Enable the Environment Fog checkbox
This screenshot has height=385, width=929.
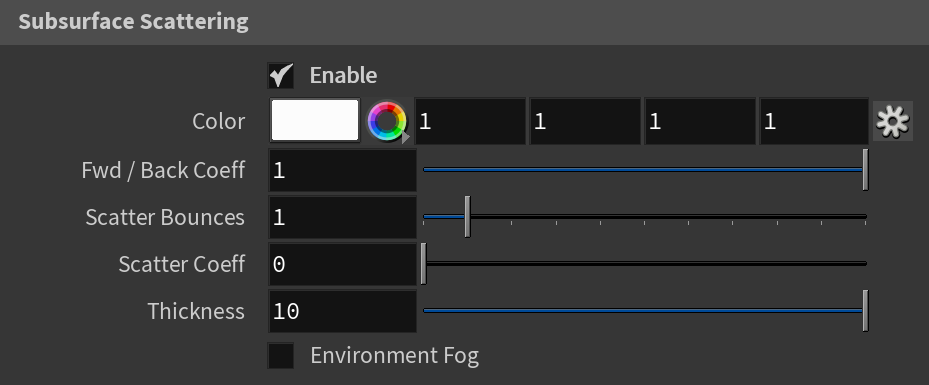(281, 355)
